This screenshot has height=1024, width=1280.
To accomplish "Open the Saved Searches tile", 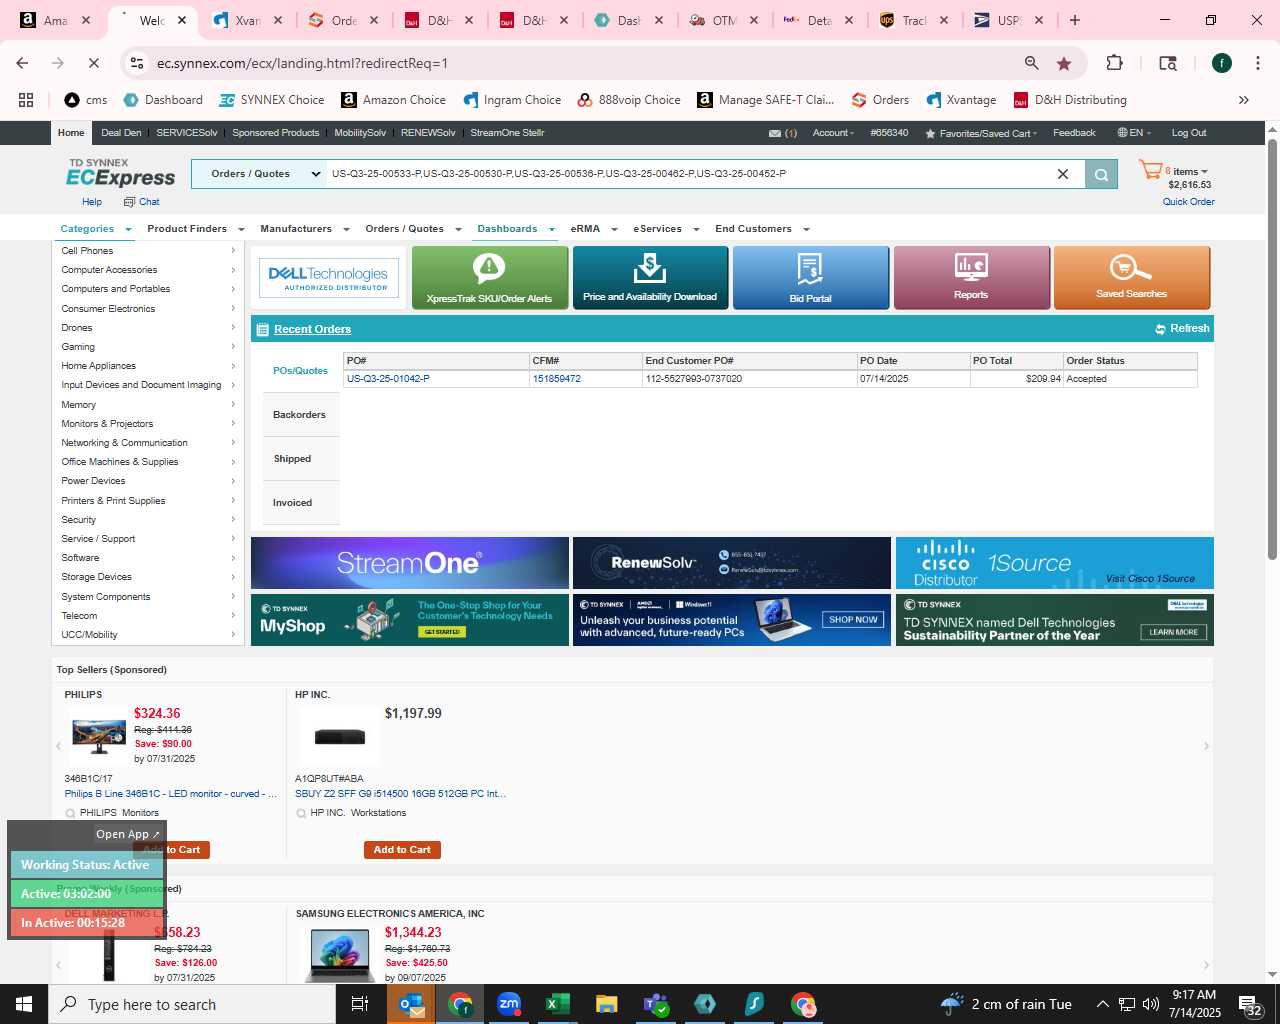I will (x=1131, y=278).
